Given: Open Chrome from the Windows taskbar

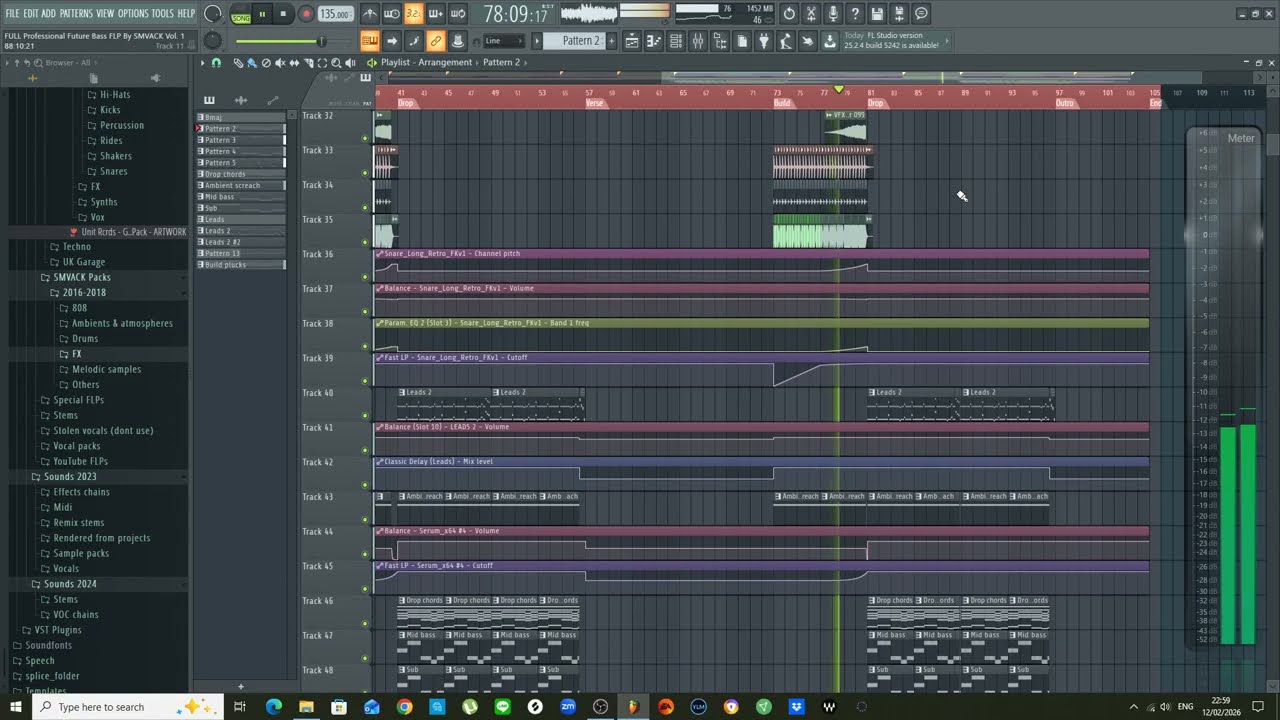Looking at the screenshot, I should pyautogui.click(x=404, y=707).
